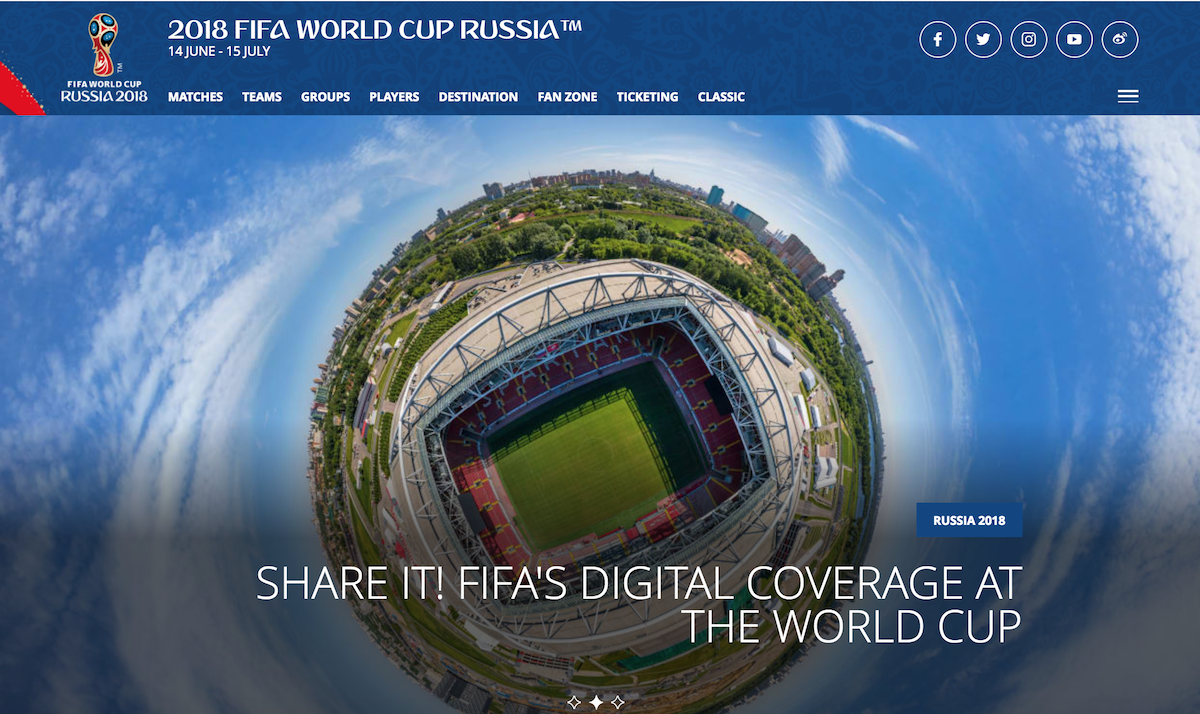Select the middle filled carousel indicator

point(596,702)
